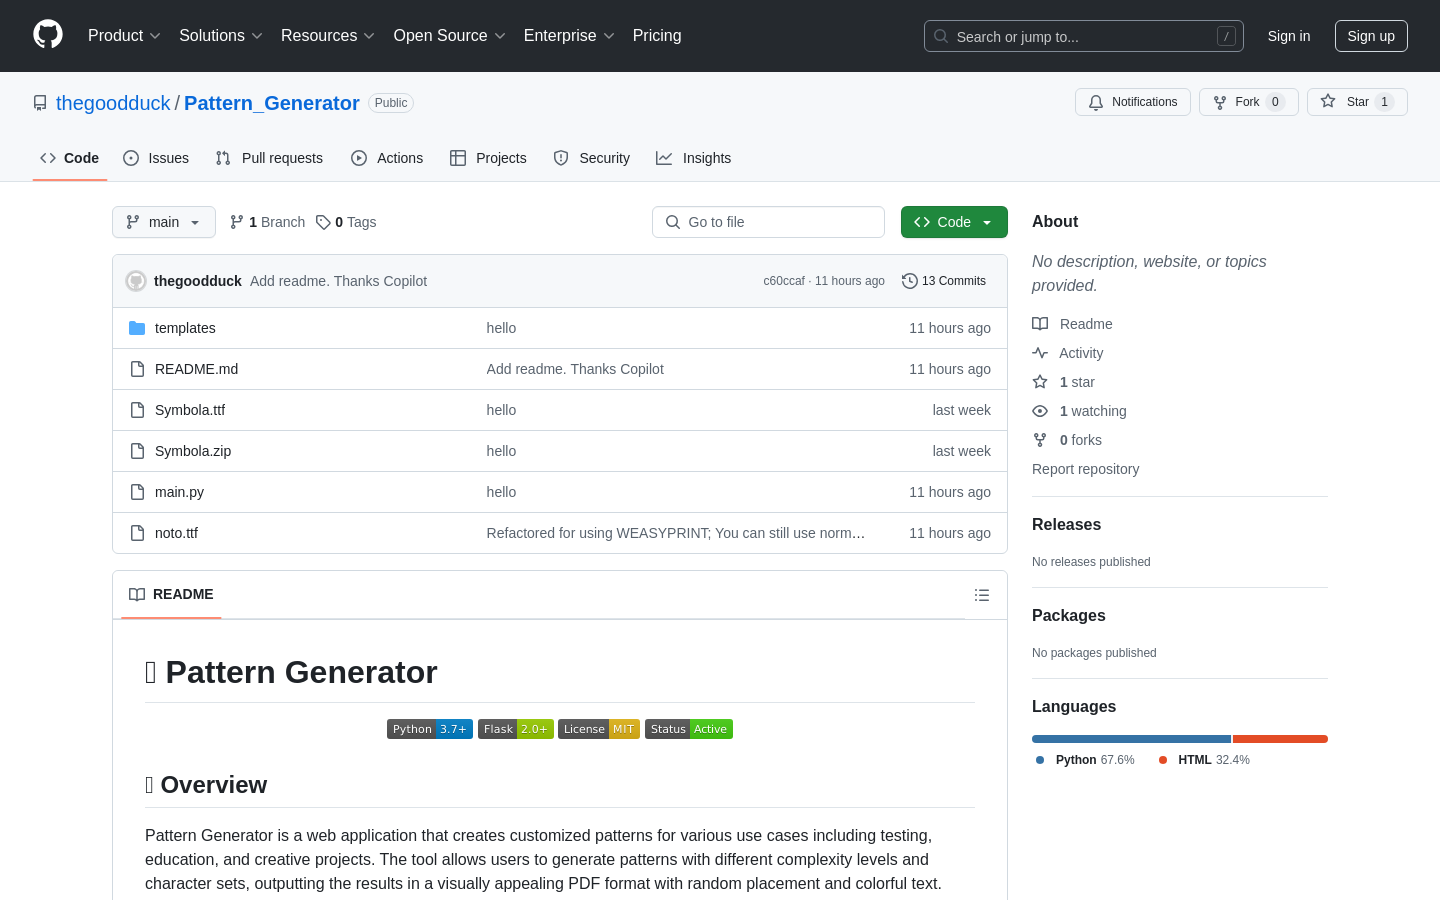Click the fork icon beside 0 forks

1040,440
